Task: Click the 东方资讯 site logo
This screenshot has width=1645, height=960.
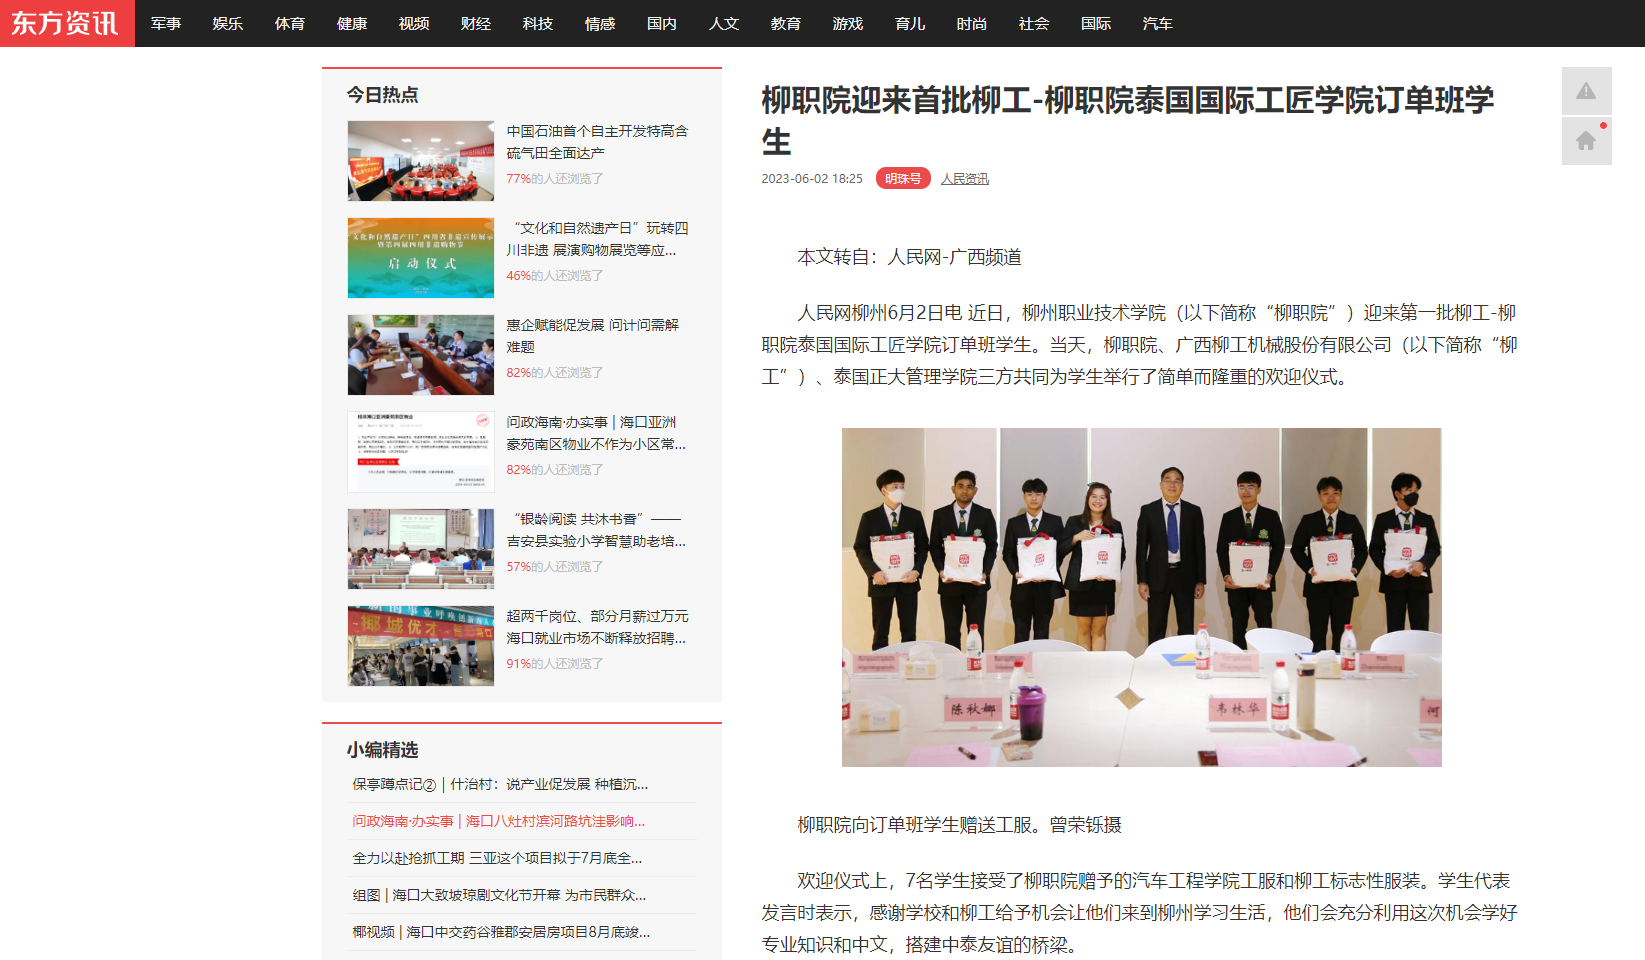Action: pyautogui.click(x=66, y=23)
